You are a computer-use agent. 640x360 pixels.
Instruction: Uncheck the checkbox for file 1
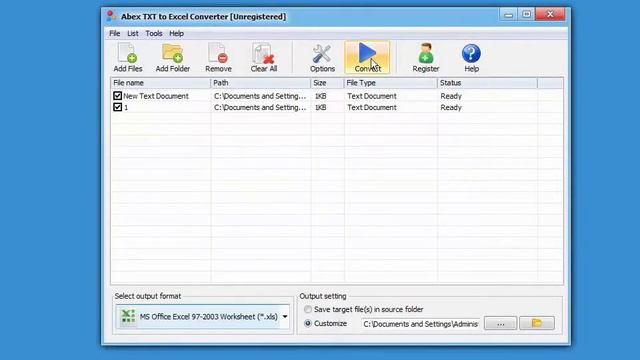click(118, 107)
